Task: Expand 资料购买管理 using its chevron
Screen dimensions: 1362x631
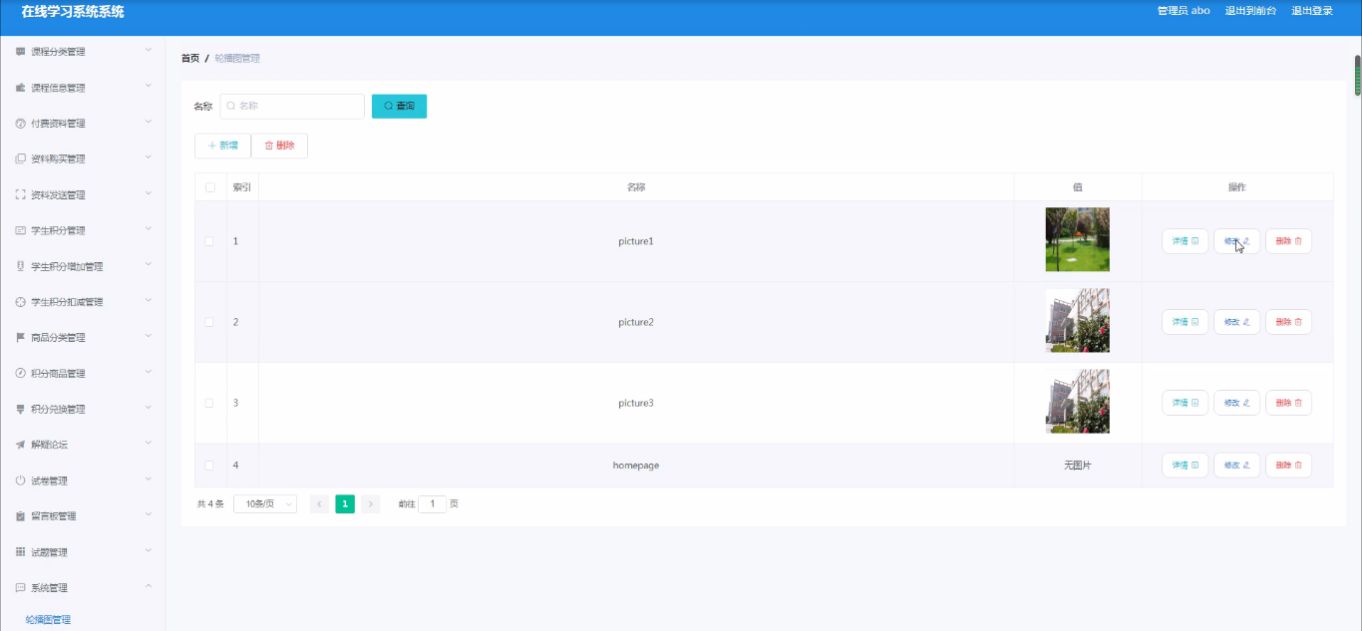Action: tap(148, 158)
